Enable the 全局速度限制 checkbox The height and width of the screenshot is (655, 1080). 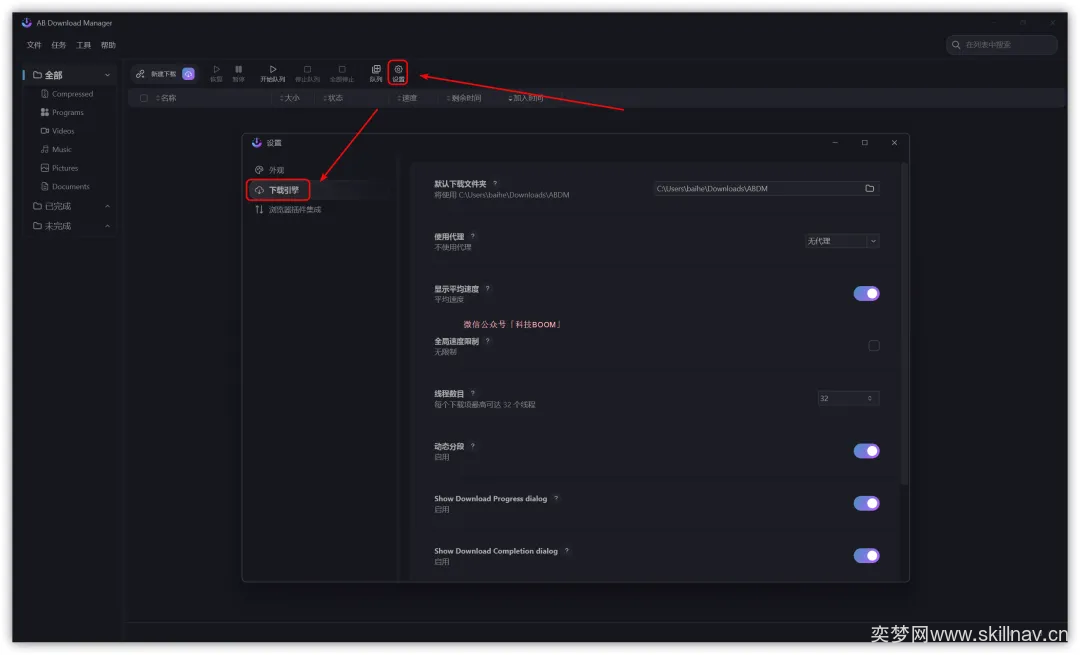(x=874, y=346)
